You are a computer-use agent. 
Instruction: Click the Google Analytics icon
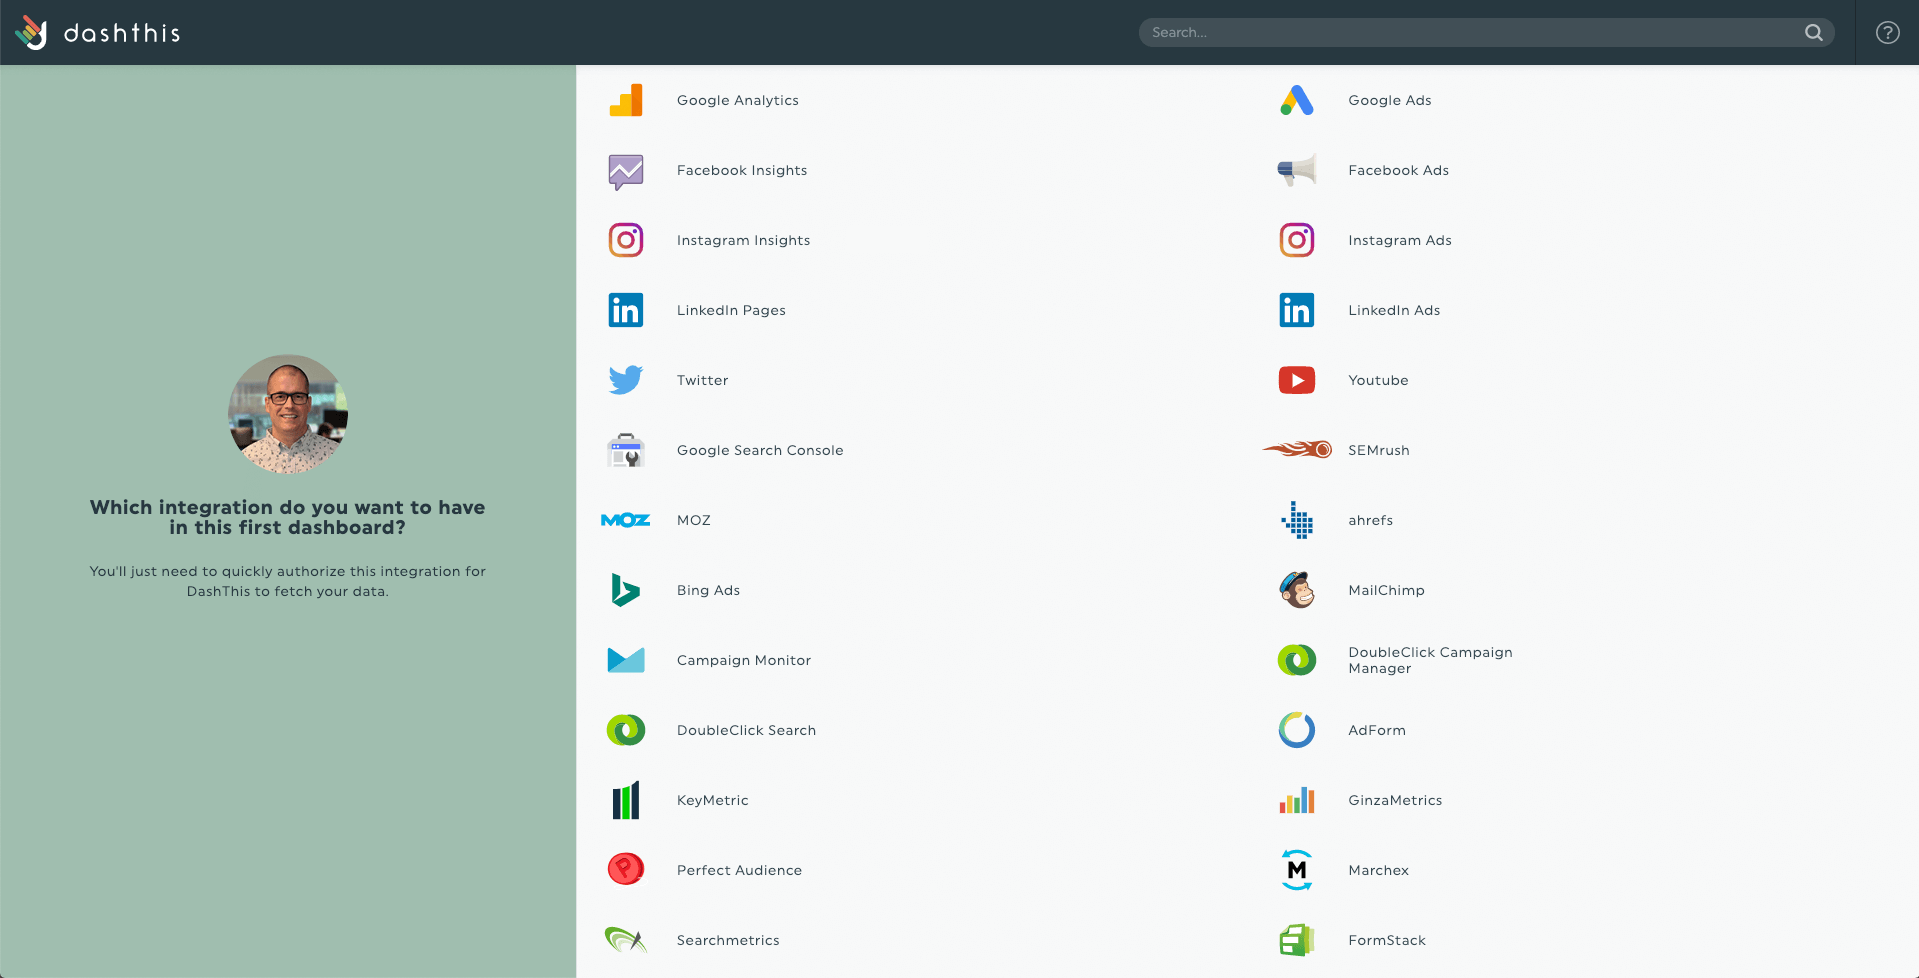point(626,100)
